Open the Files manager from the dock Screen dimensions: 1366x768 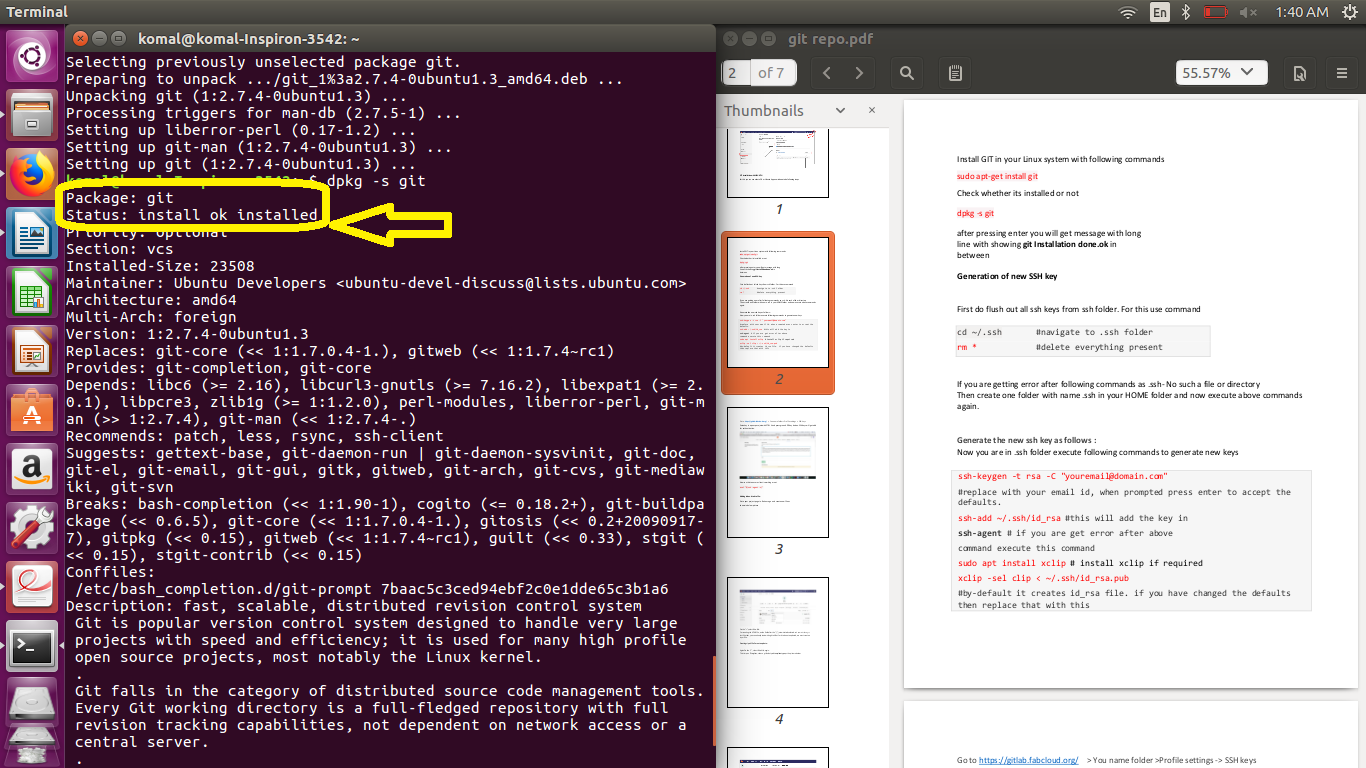(x=32, y=114)
